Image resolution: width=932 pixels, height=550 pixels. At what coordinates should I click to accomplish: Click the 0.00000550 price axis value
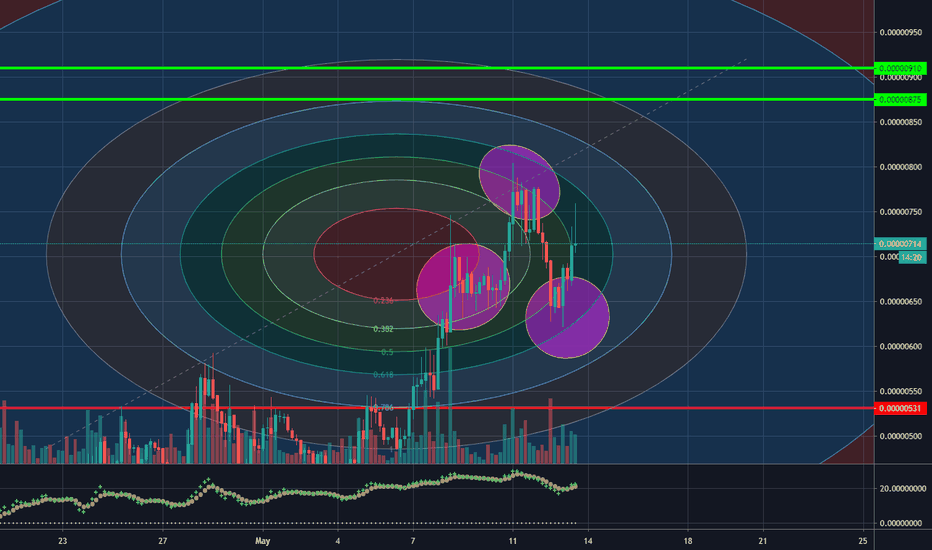click(x=900, y=391)
